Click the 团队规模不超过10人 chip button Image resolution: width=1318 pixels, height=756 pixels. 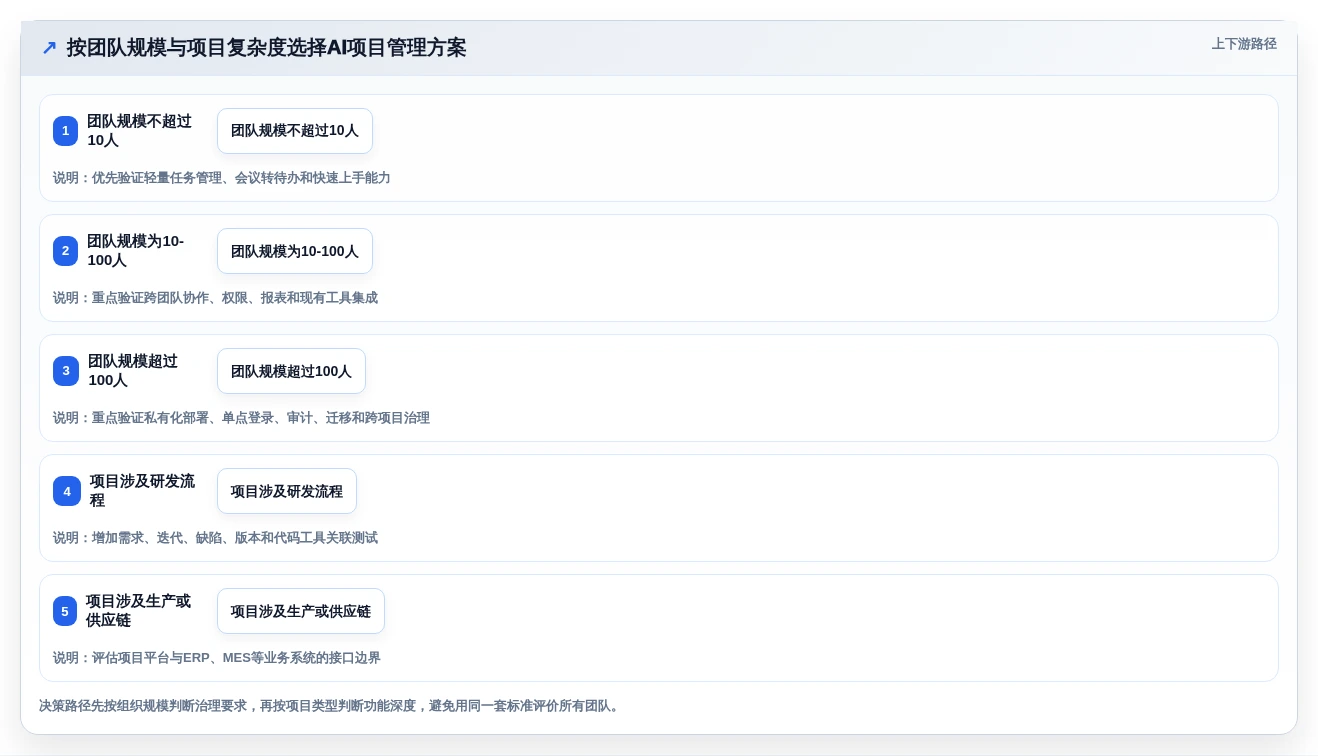tap(295, 131)
